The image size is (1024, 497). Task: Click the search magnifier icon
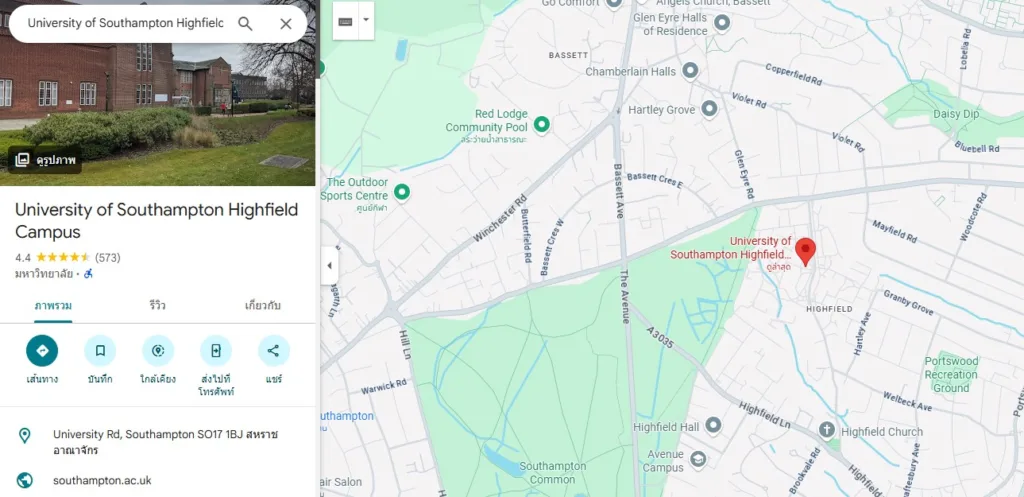(x=245, y=24)
